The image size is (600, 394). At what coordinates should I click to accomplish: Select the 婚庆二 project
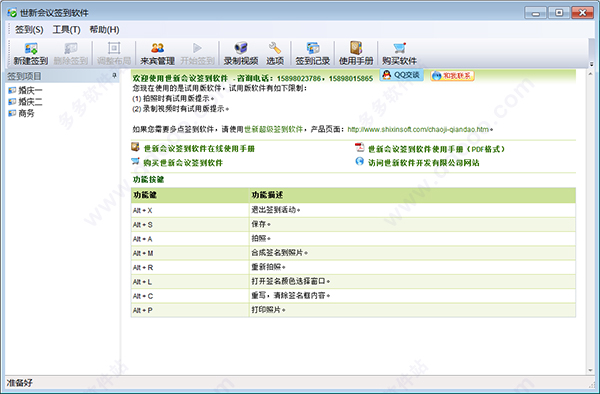25,102
